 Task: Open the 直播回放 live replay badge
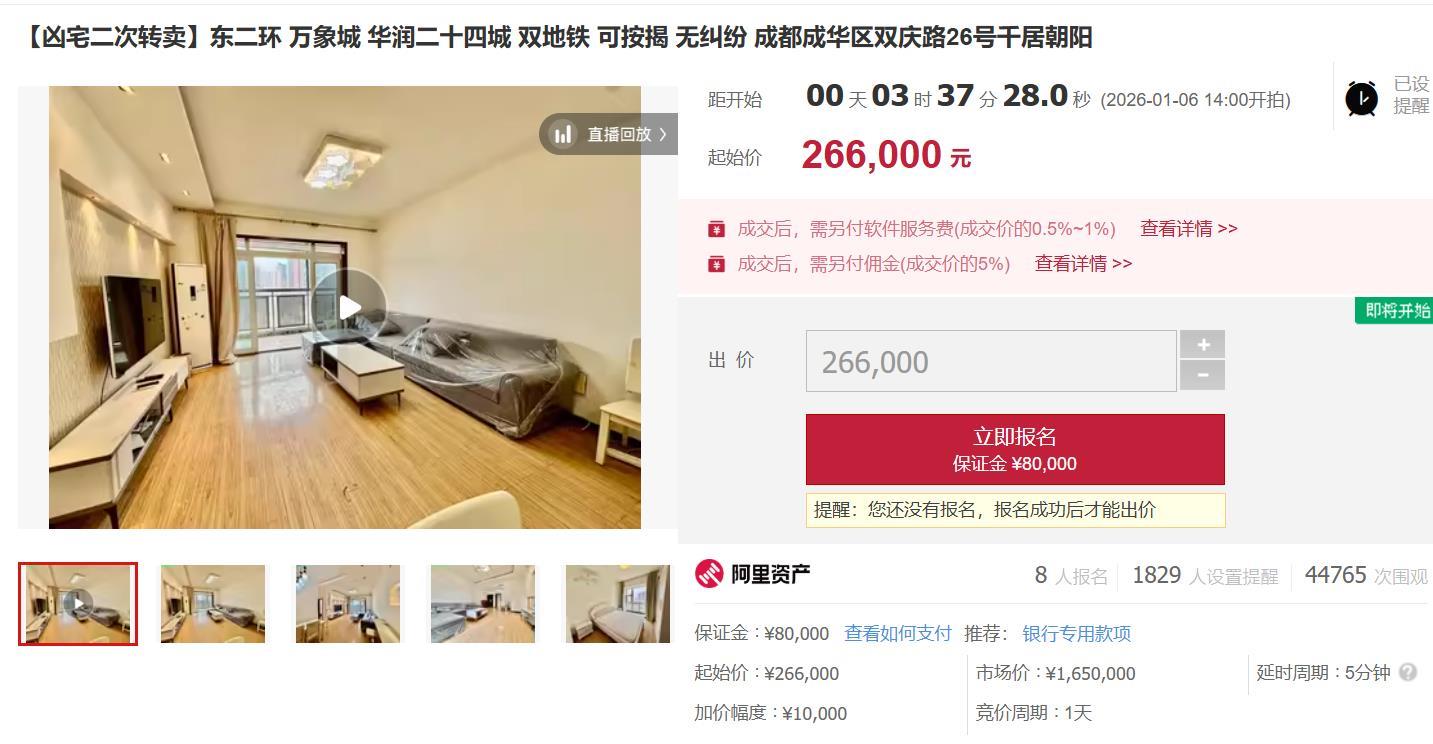click(x=610, y=134)
